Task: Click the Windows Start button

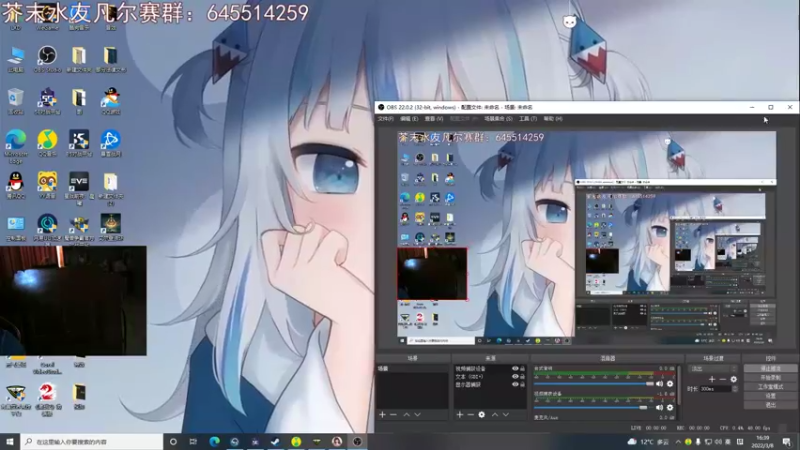Action: click(x=10, y=442)
